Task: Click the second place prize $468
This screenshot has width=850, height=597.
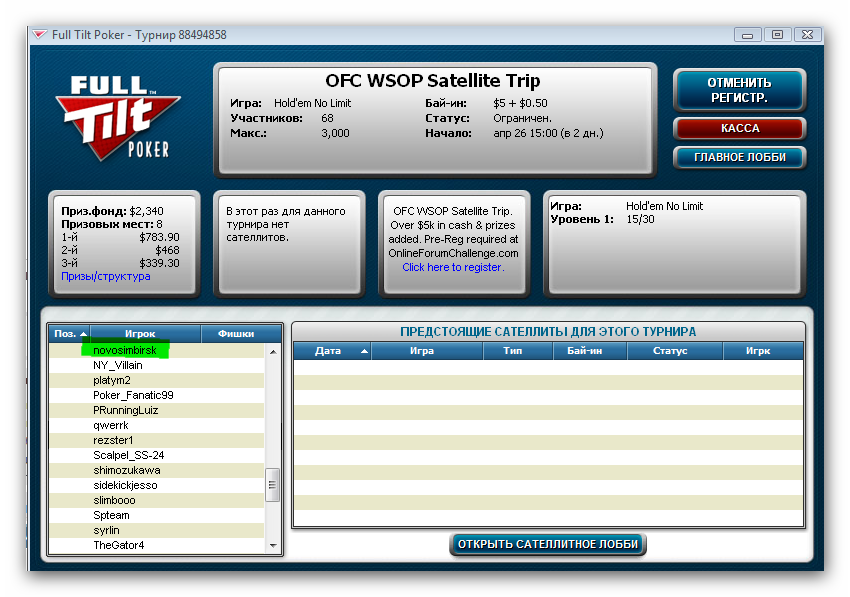Action: click(x=168, y=250)
